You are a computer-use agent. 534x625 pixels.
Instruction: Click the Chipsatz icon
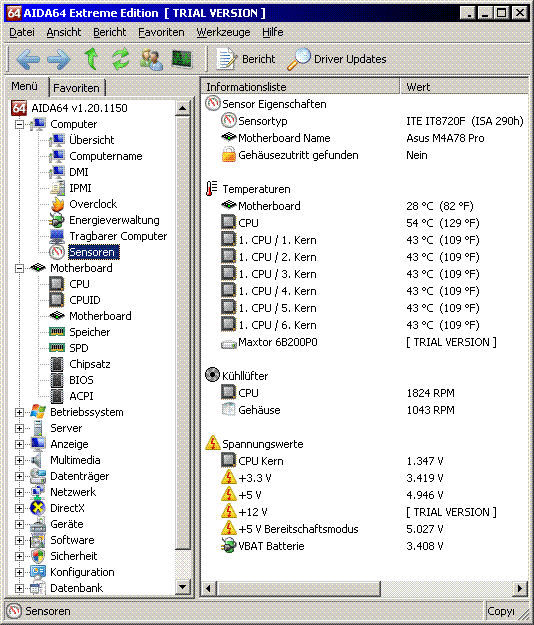click(57, 364)
